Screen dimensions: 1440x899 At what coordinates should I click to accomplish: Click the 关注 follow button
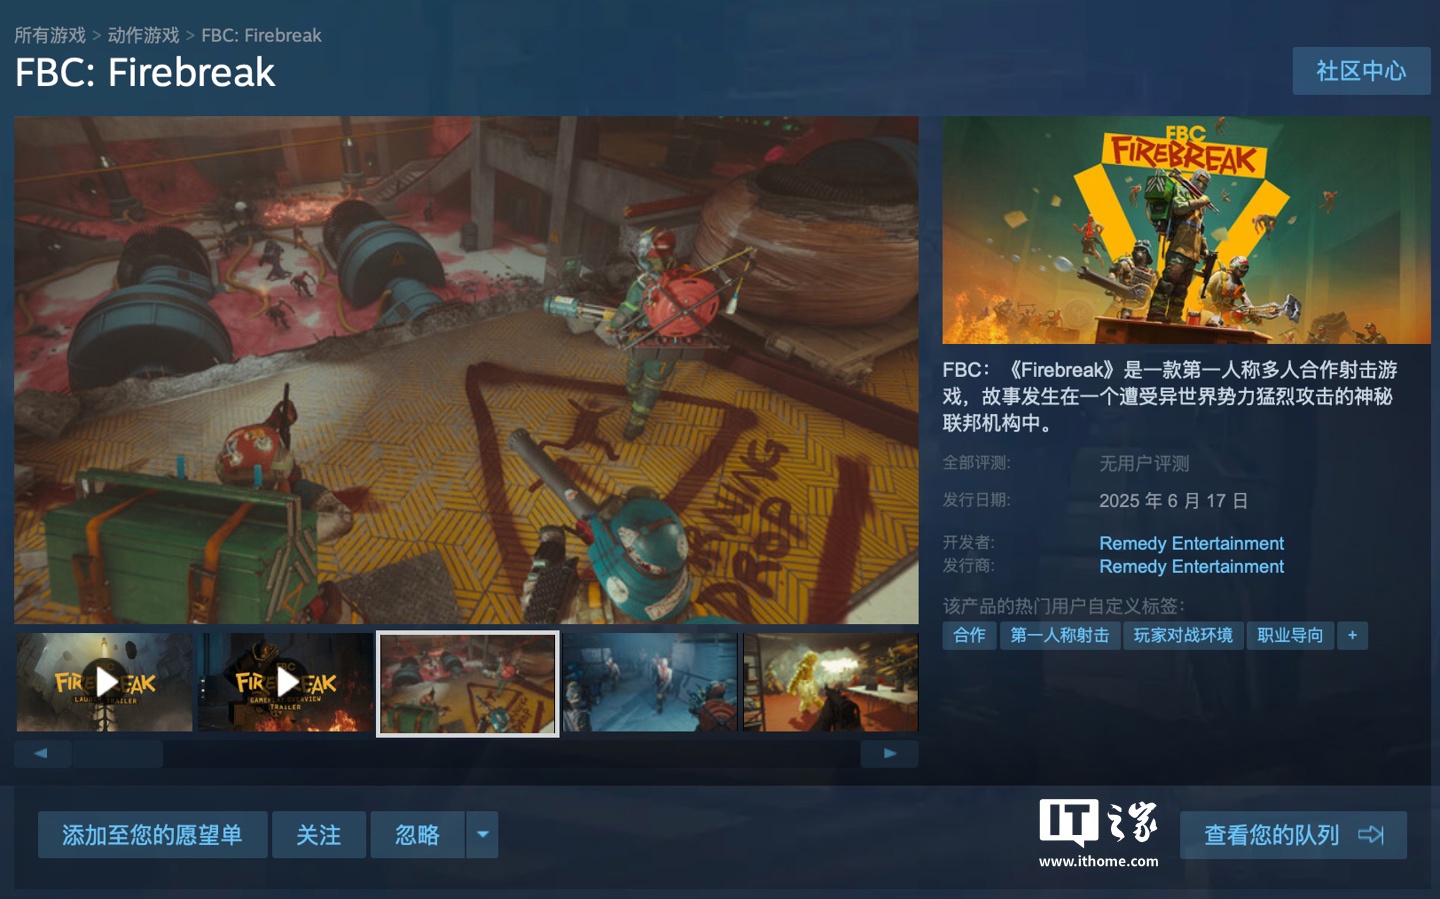coord(319,835)
